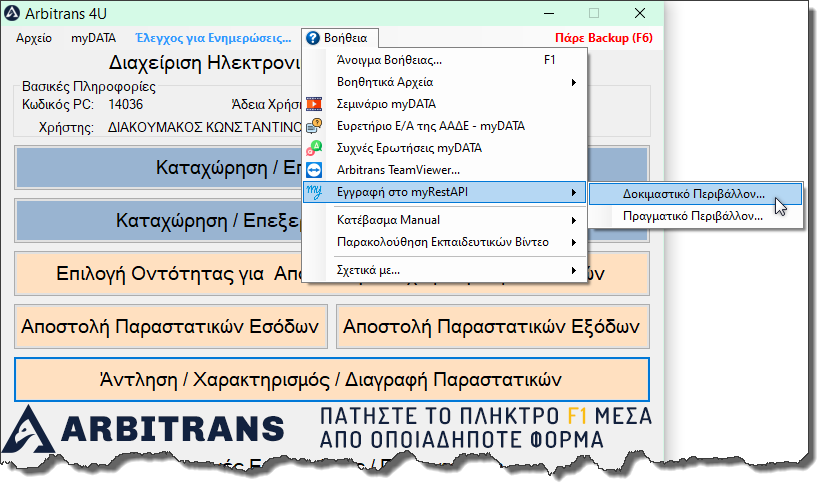Image resolution: width=817 pixels, height=483 pixels.
Task: Click Αποστολή Παραστατικών Εσόδων button
Action: click(x=170, y=327)
